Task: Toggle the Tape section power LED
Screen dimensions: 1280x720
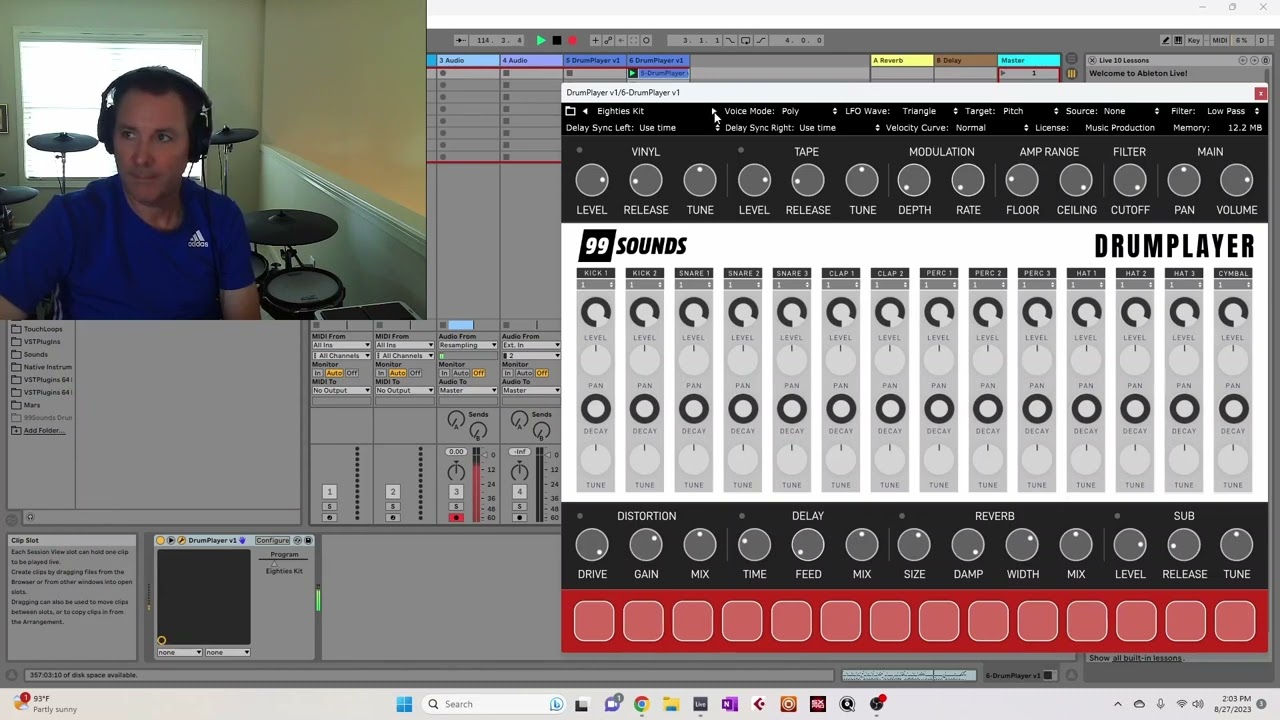Action: (x=740, y=151)
